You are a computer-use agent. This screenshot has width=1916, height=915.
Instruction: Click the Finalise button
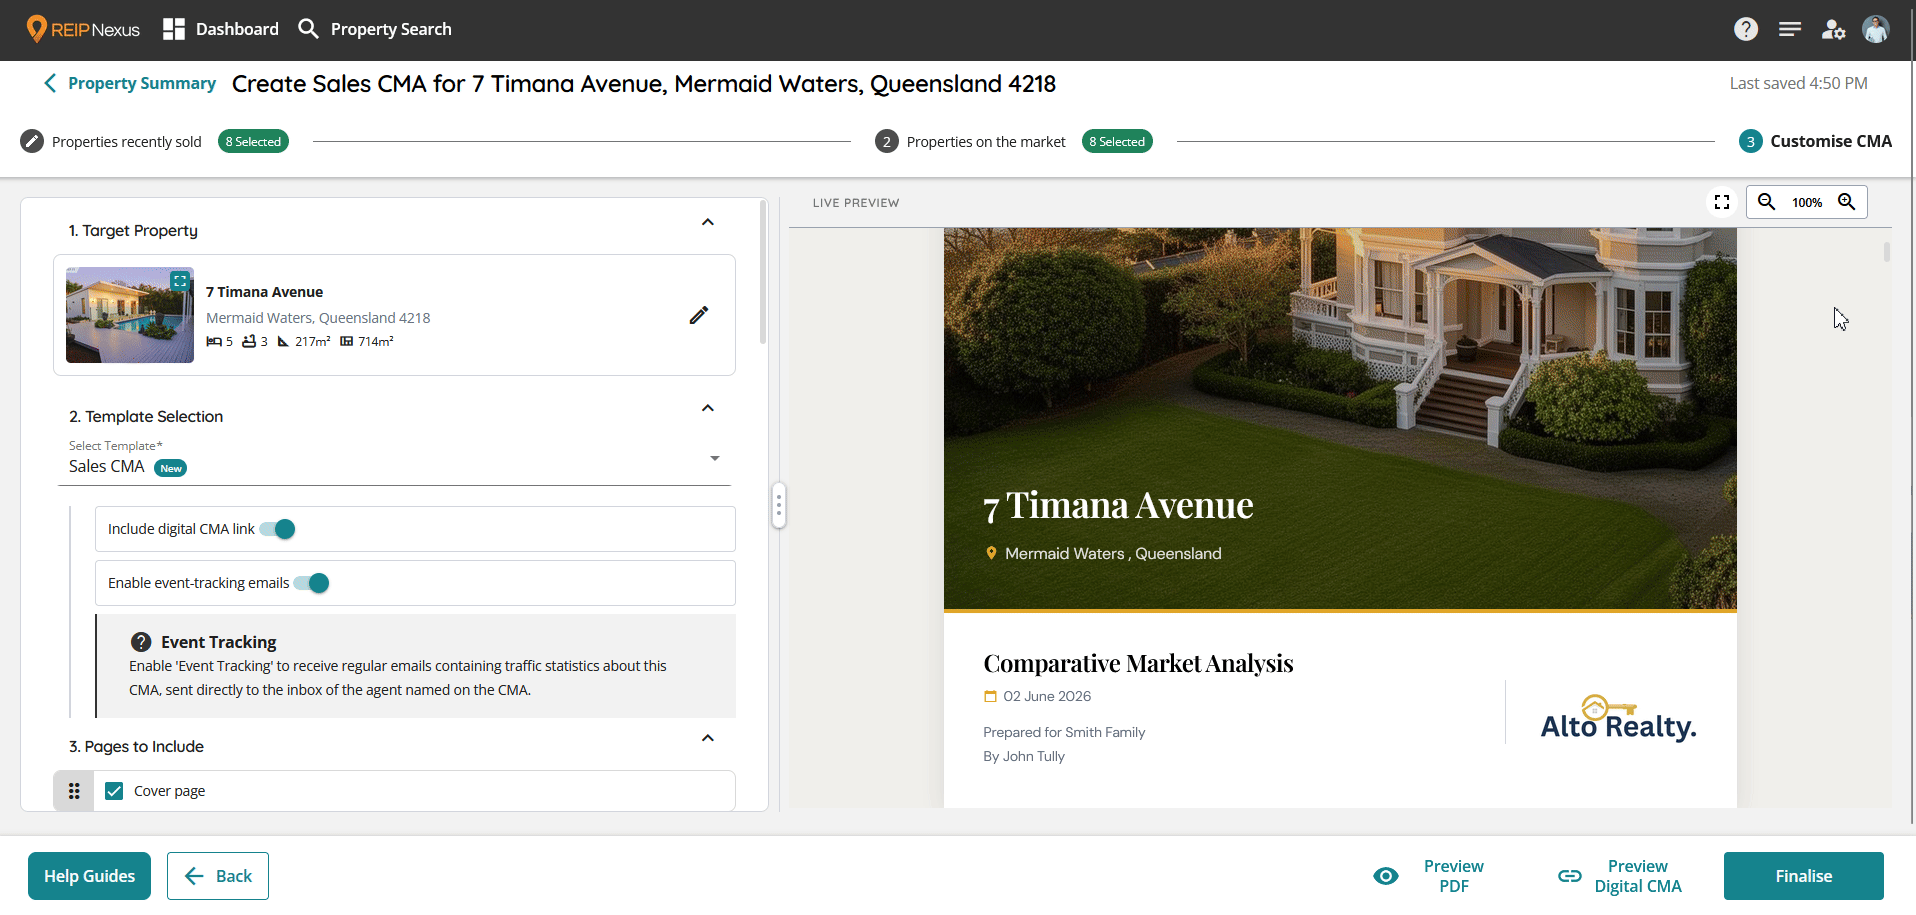[1804, 876]
